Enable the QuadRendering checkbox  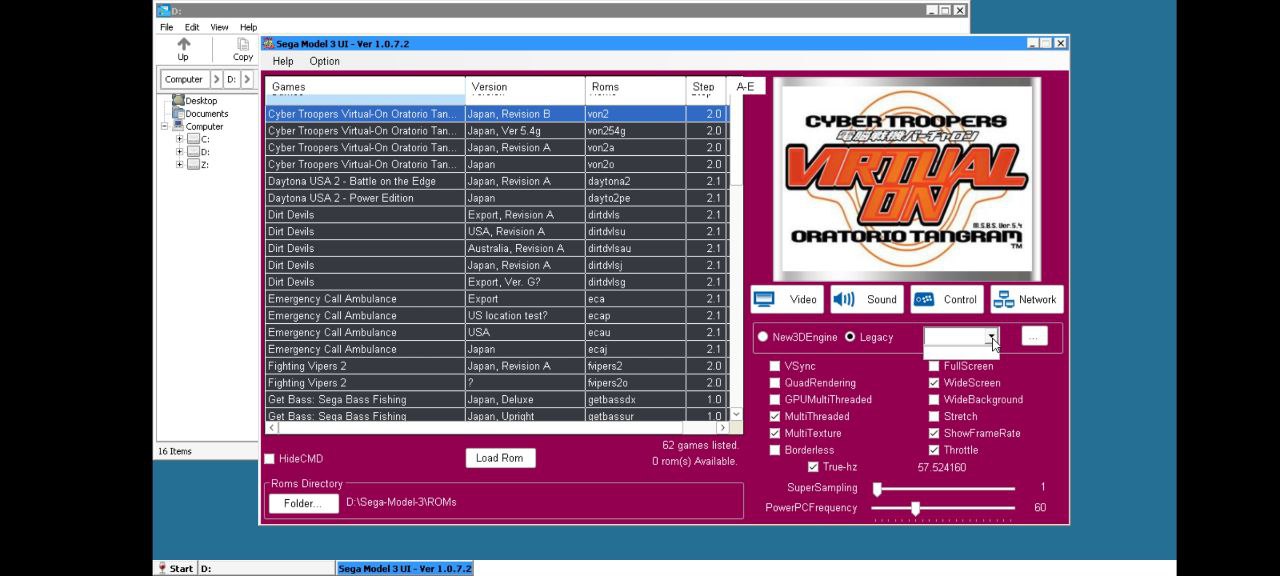[x=775, y=383]
